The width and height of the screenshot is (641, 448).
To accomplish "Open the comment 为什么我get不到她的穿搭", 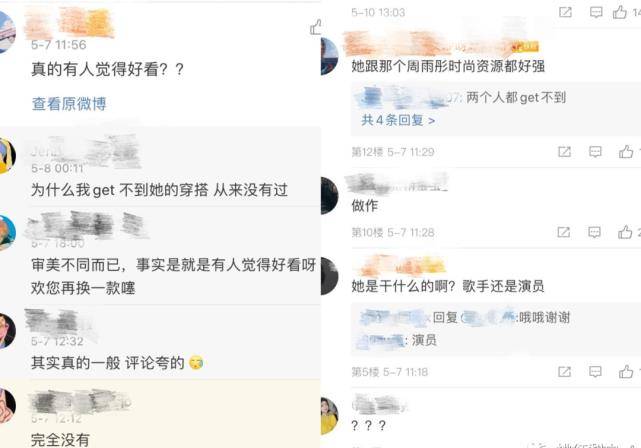I will point(159,190).
